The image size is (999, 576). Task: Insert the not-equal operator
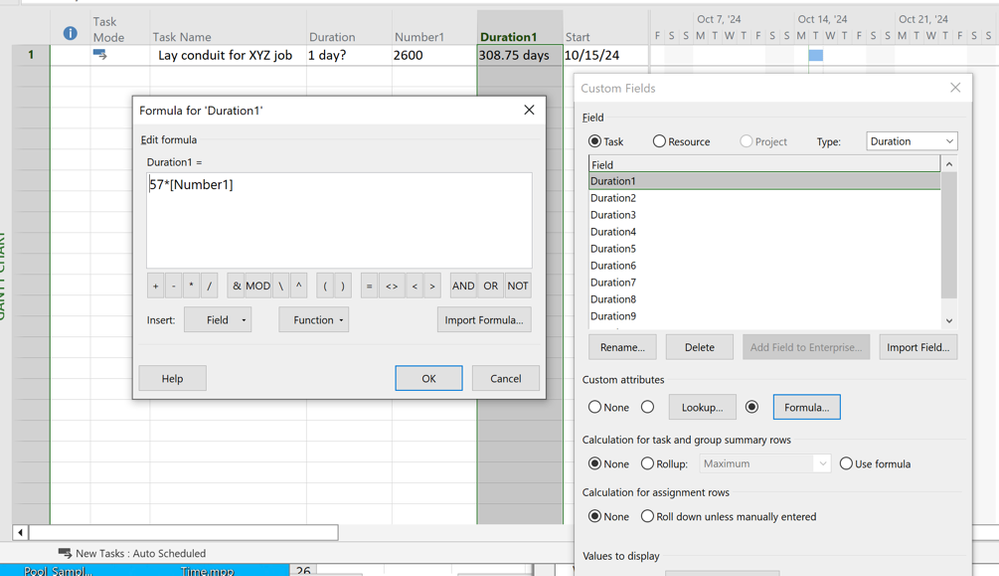click(x=392, y=286)
